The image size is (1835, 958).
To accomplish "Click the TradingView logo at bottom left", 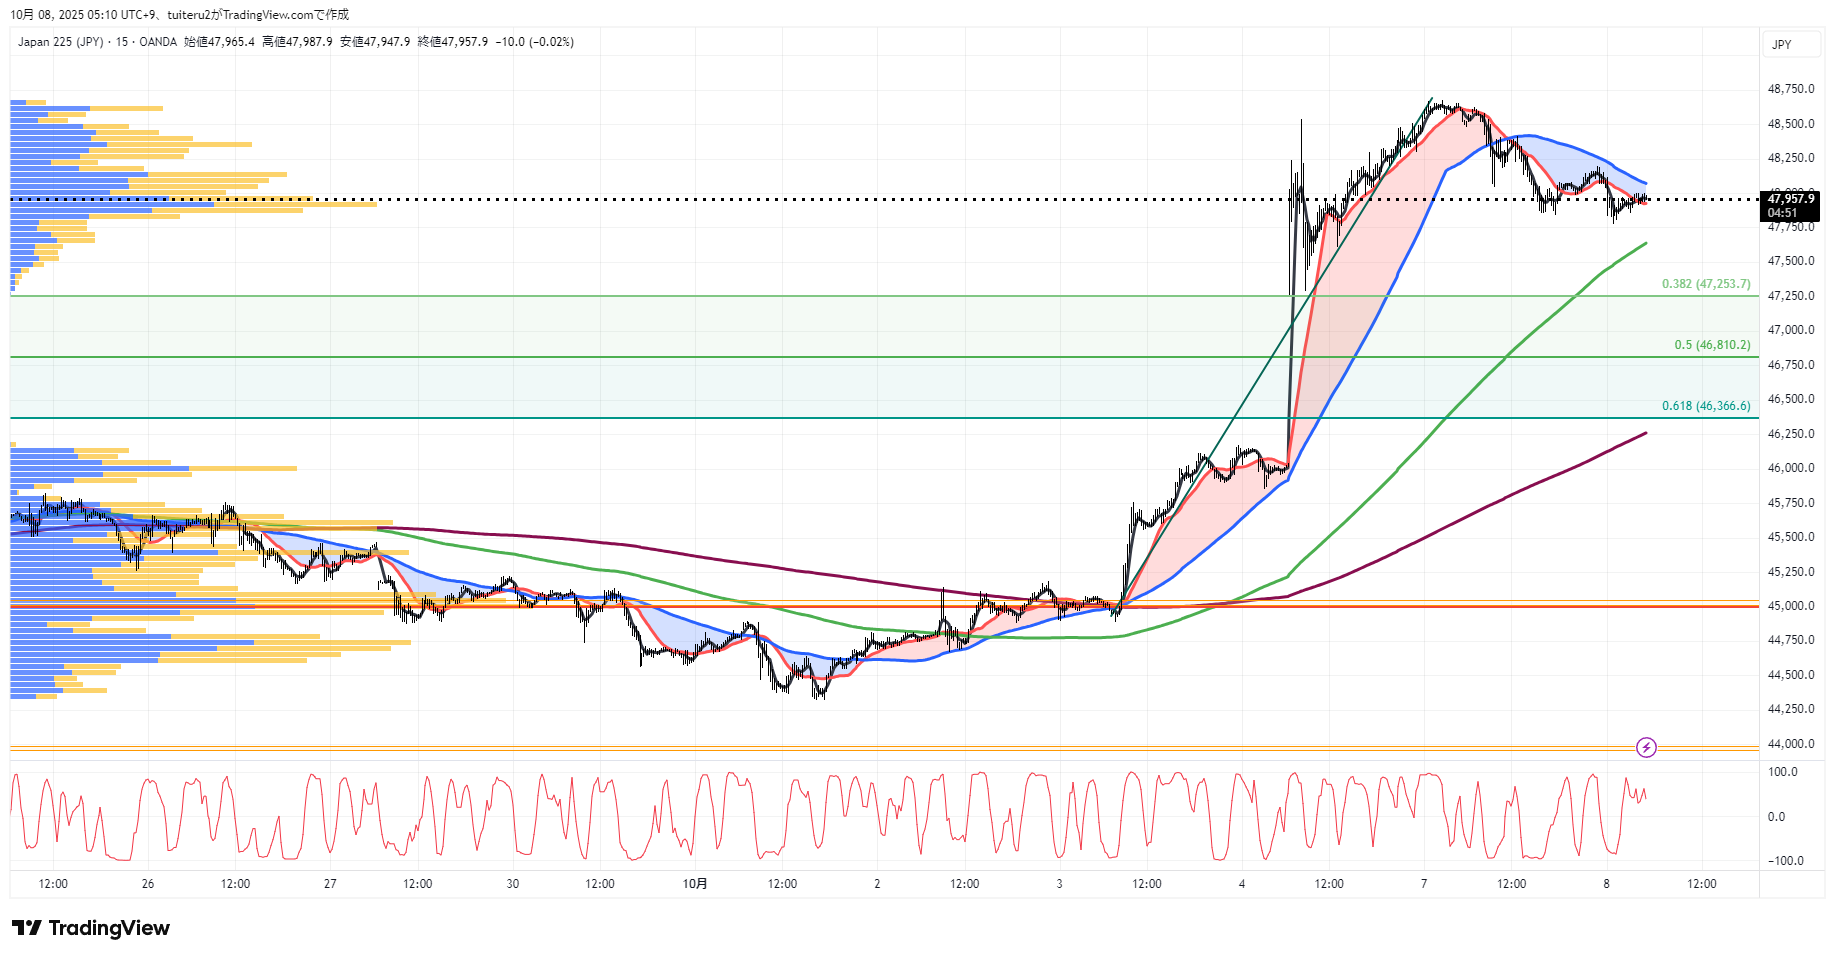I will [x=91, y=928].
